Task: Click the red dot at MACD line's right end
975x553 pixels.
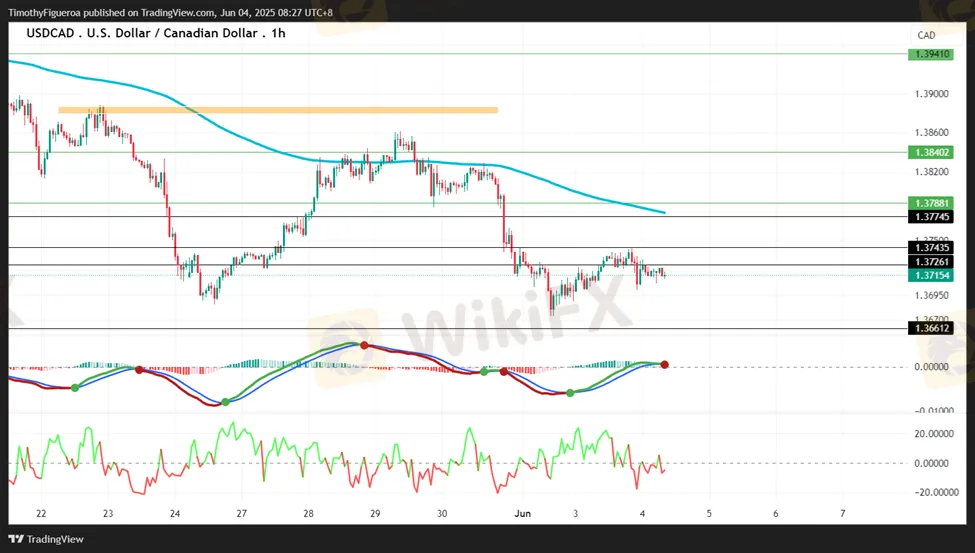Action: pos(664,365)
